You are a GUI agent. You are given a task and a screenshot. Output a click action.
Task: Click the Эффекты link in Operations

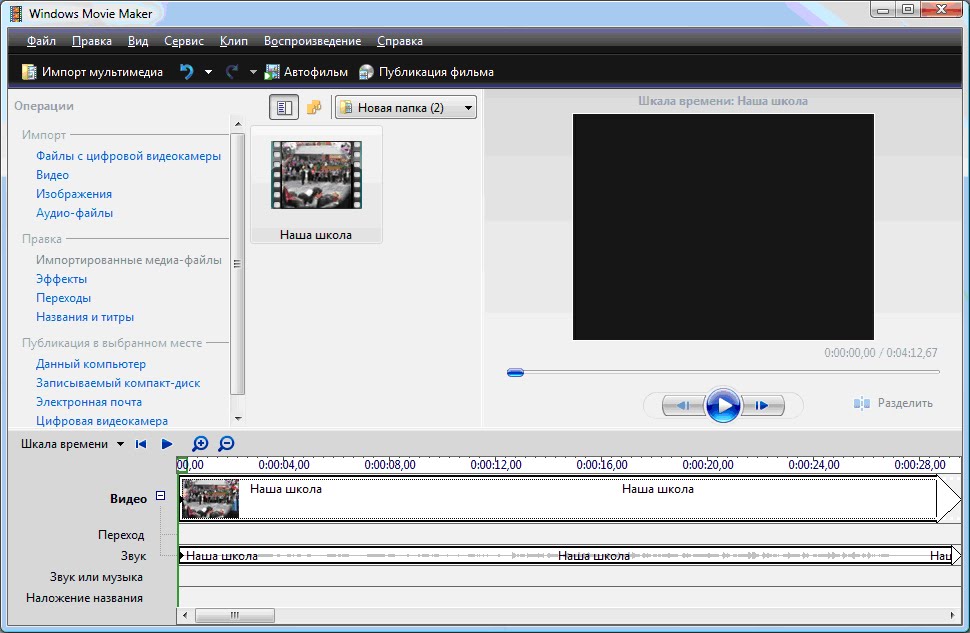[x=61, y=279]
